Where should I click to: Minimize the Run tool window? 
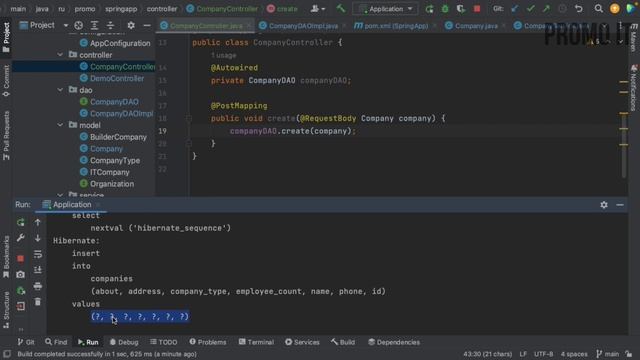[x=620, y=204]
